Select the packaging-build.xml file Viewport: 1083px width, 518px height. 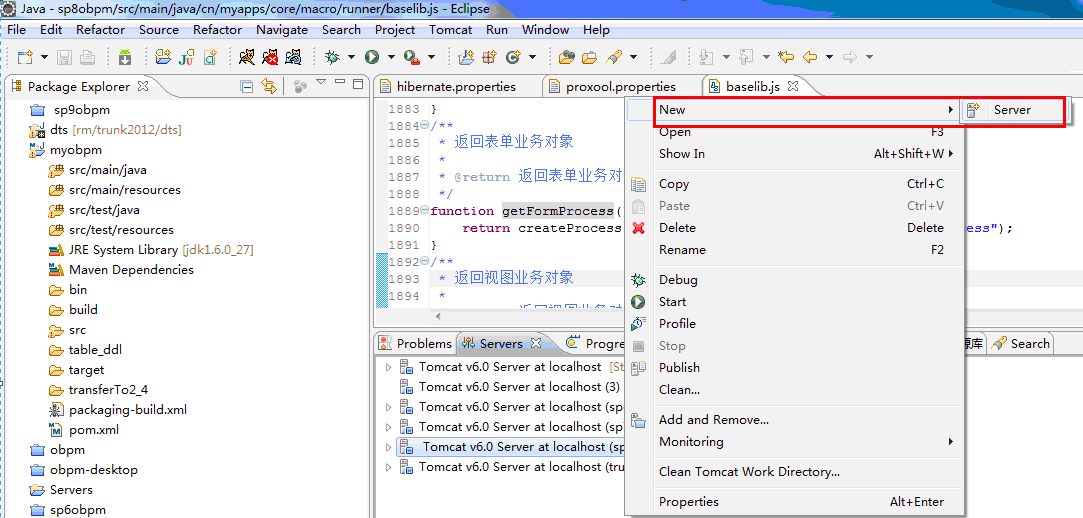(x=118, y=410)
